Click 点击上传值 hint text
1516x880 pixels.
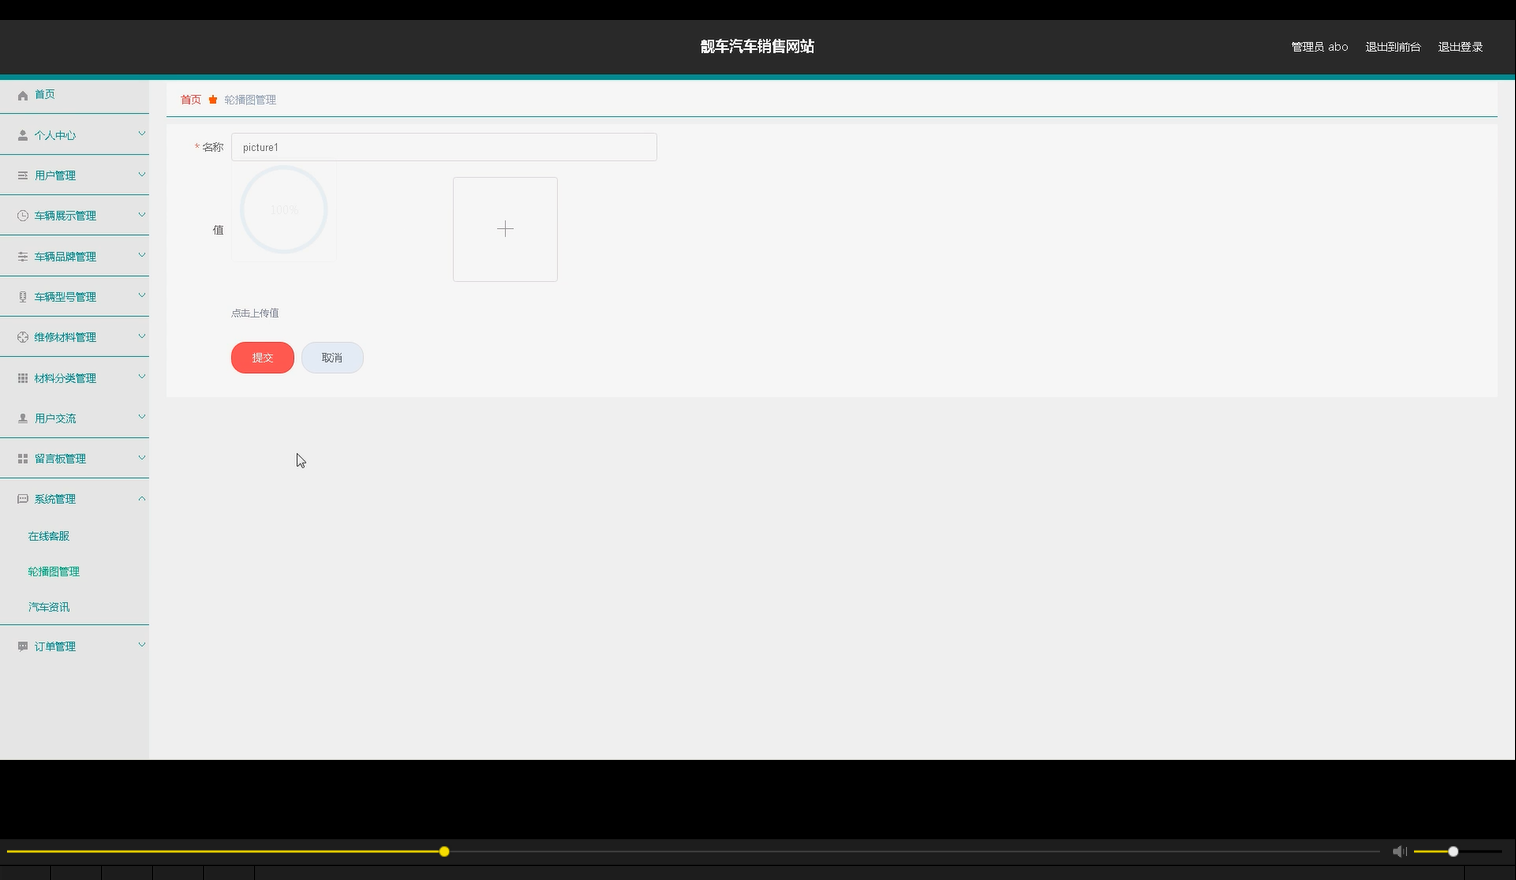pos(255,313)
